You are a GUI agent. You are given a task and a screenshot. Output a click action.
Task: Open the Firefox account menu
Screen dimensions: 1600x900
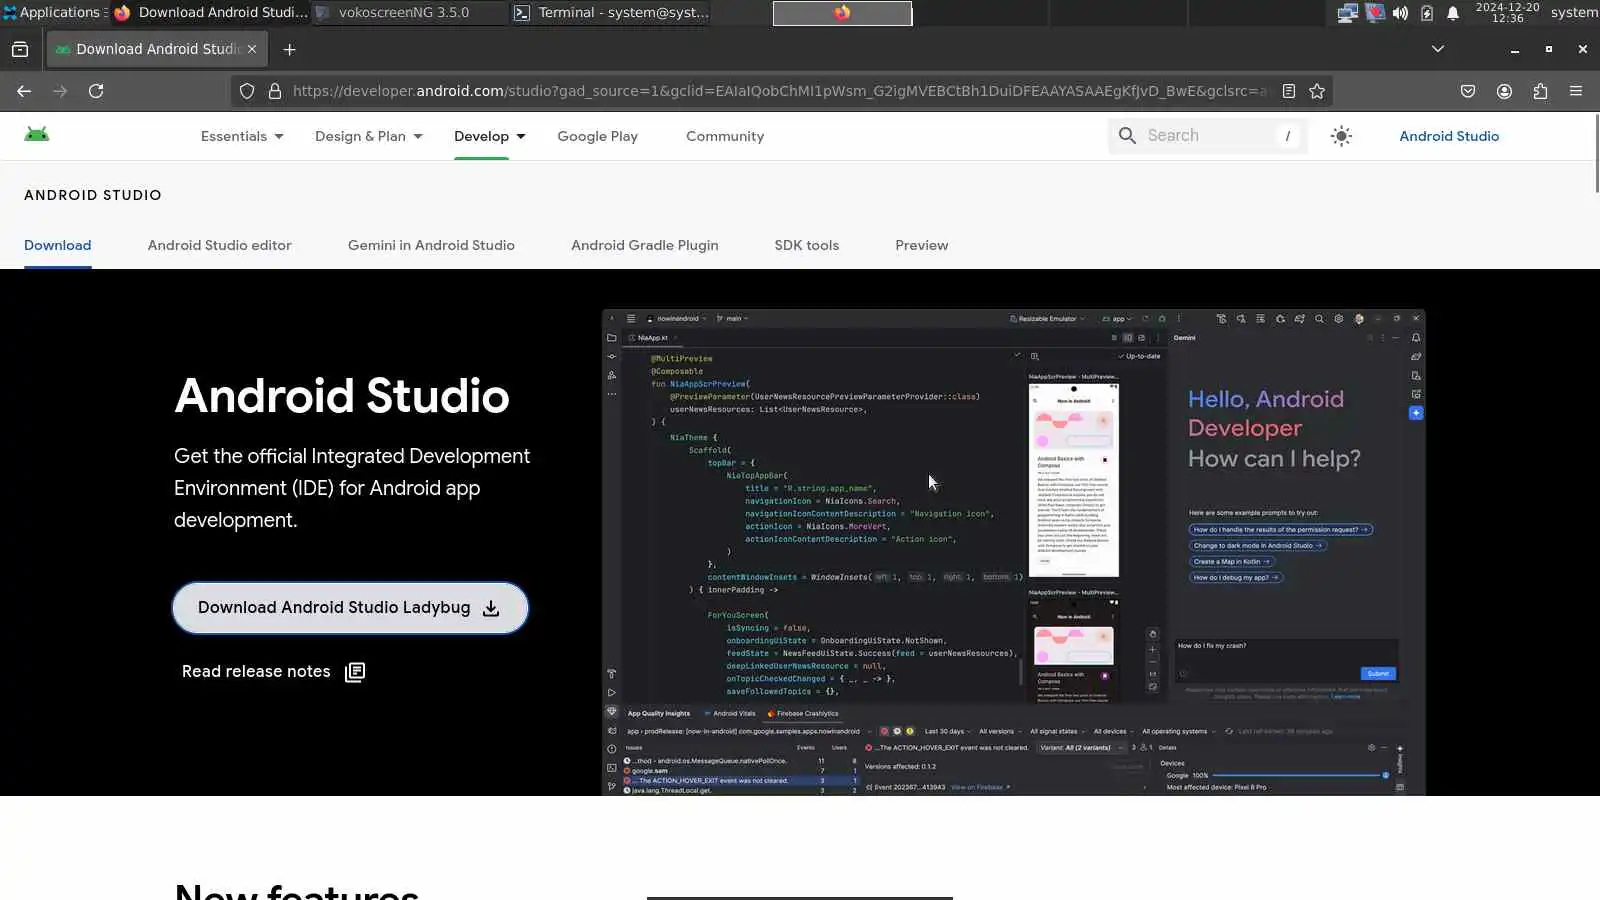[1504, 91]
